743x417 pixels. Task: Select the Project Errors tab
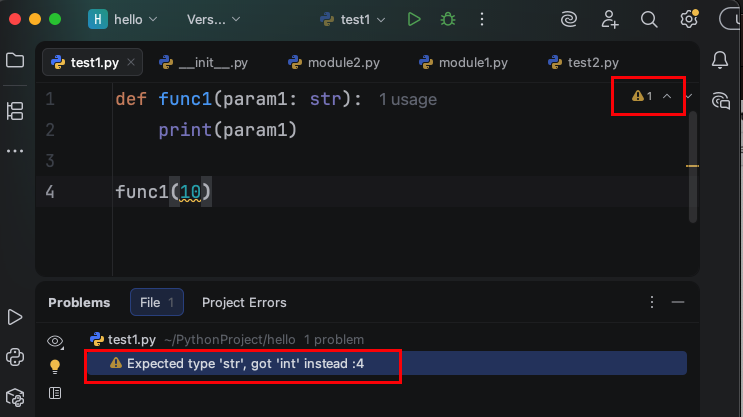(244, 302)
